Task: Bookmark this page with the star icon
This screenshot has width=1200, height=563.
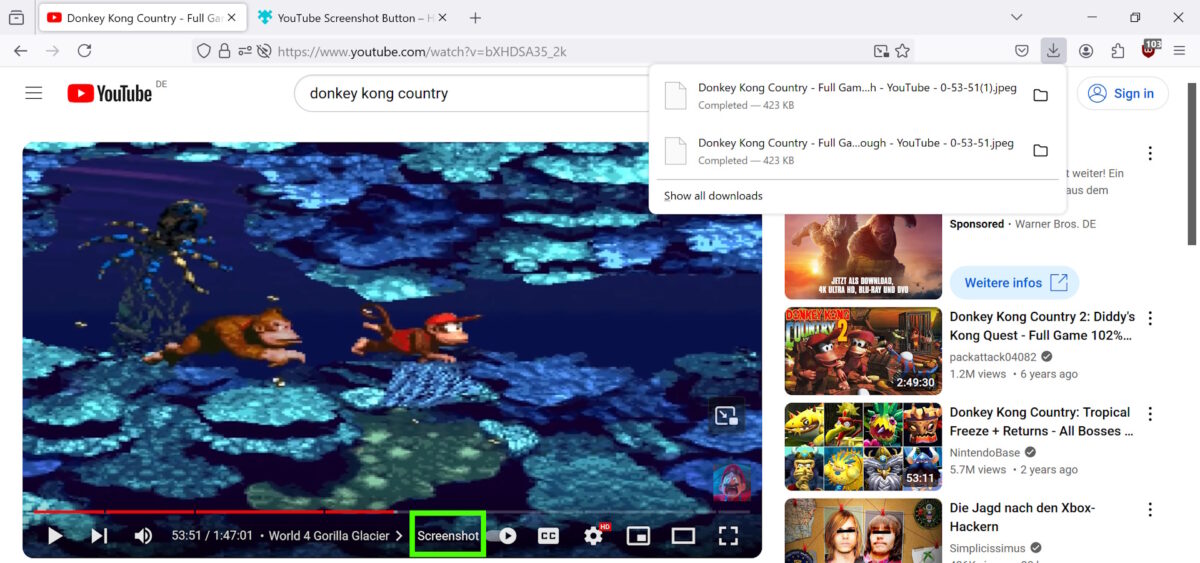Action: [x=902, y=51]
